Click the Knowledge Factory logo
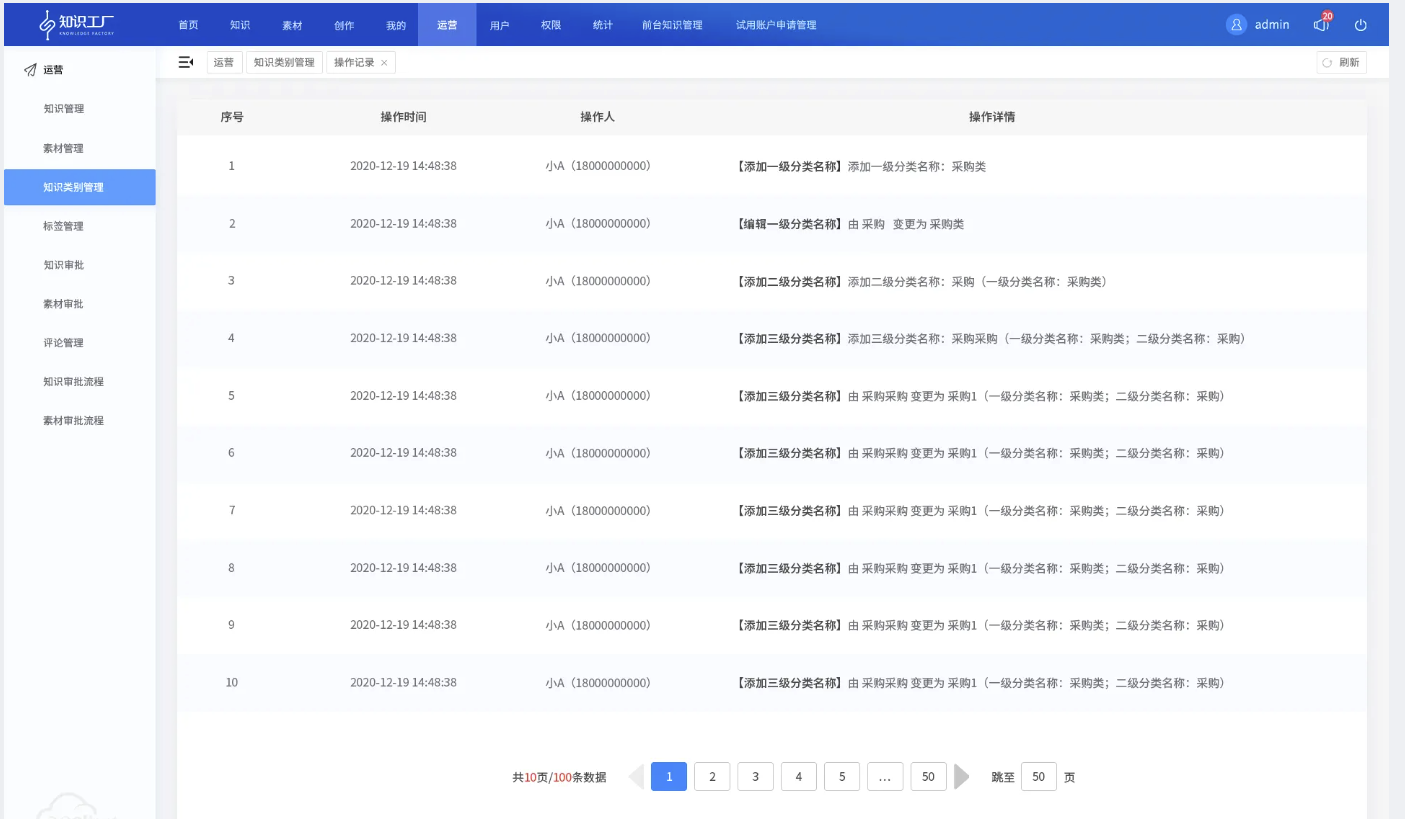 click(77, 24)
